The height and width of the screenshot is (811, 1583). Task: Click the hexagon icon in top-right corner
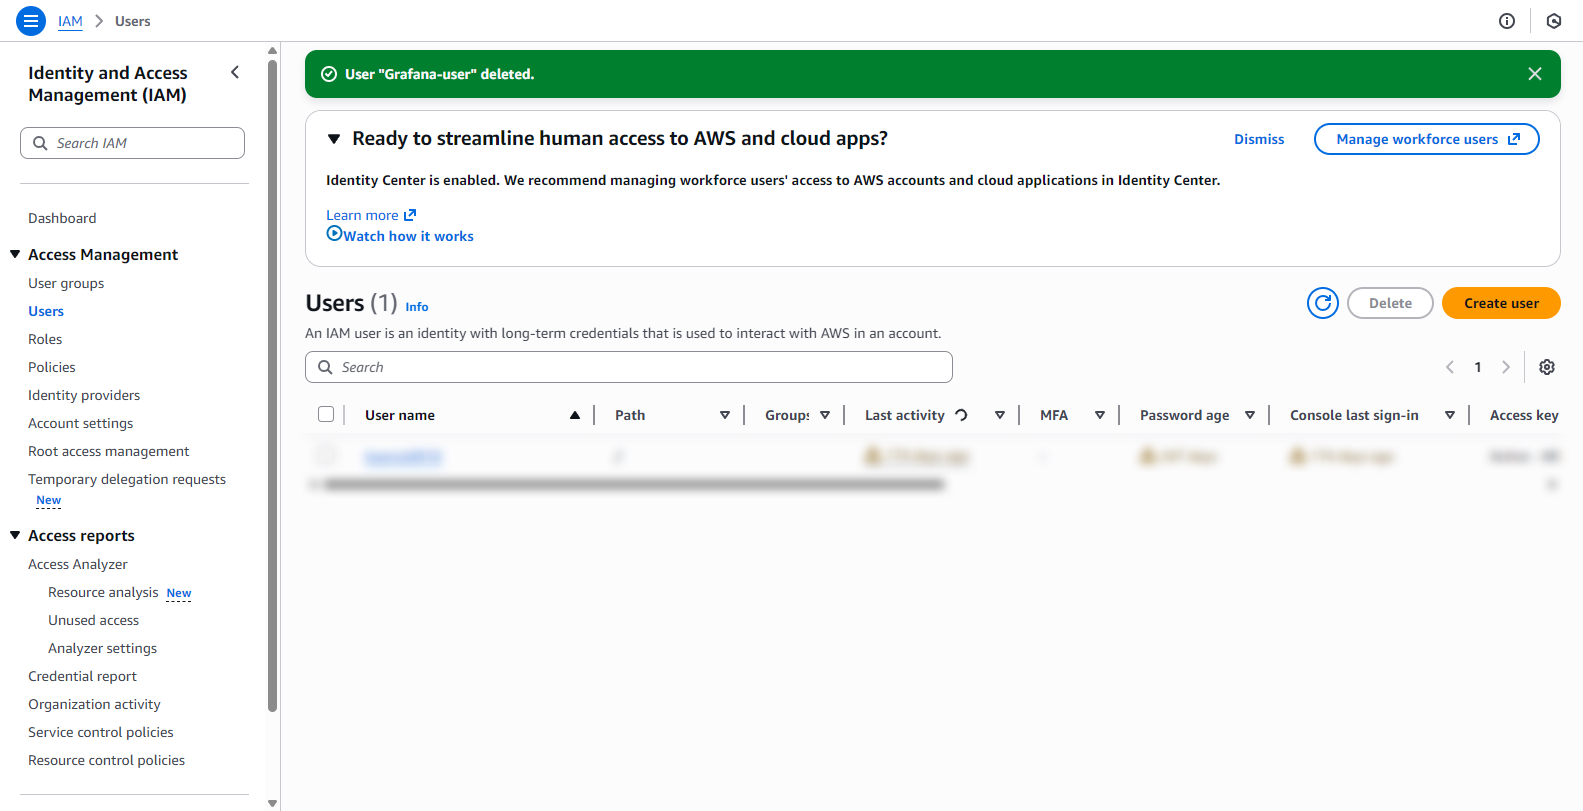1554,21
